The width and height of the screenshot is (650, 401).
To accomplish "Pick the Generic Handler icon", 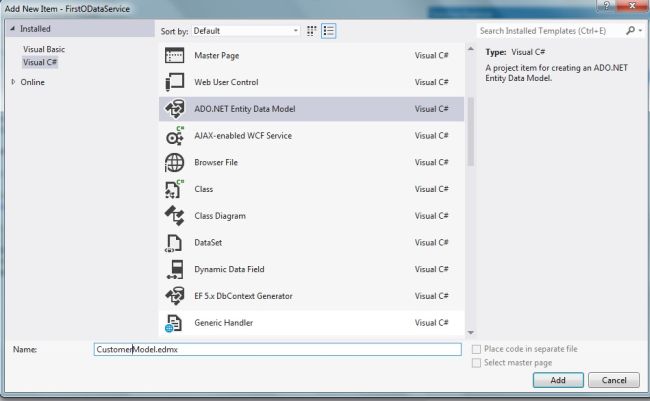I will 174,323.
